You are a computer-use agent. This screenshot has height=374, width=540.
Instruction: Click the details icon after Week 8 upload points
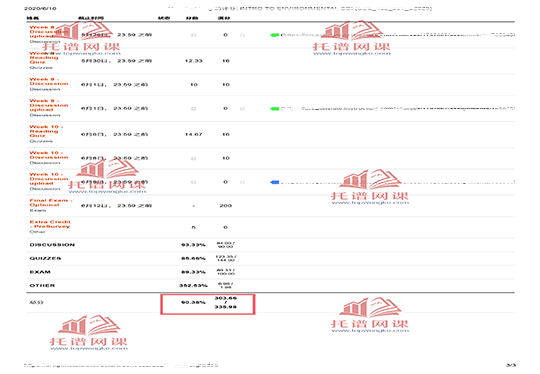tap(242, 35)
